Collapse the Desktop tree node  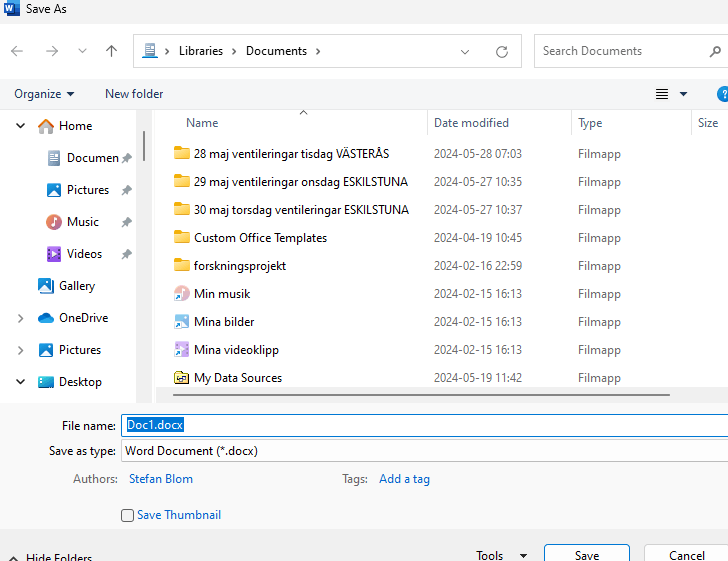pyautogui.click(x=20, y=382)
